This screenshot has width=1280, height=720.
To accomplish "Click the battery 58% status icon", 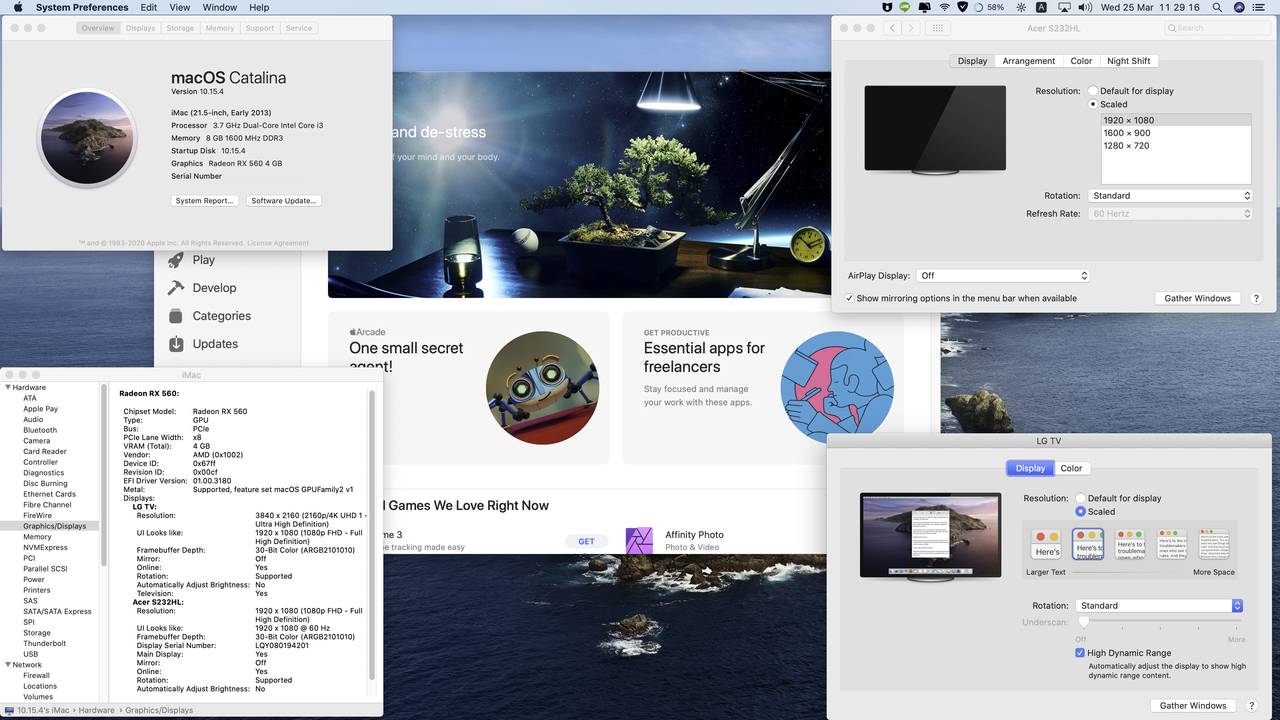I will coord(989,7).
